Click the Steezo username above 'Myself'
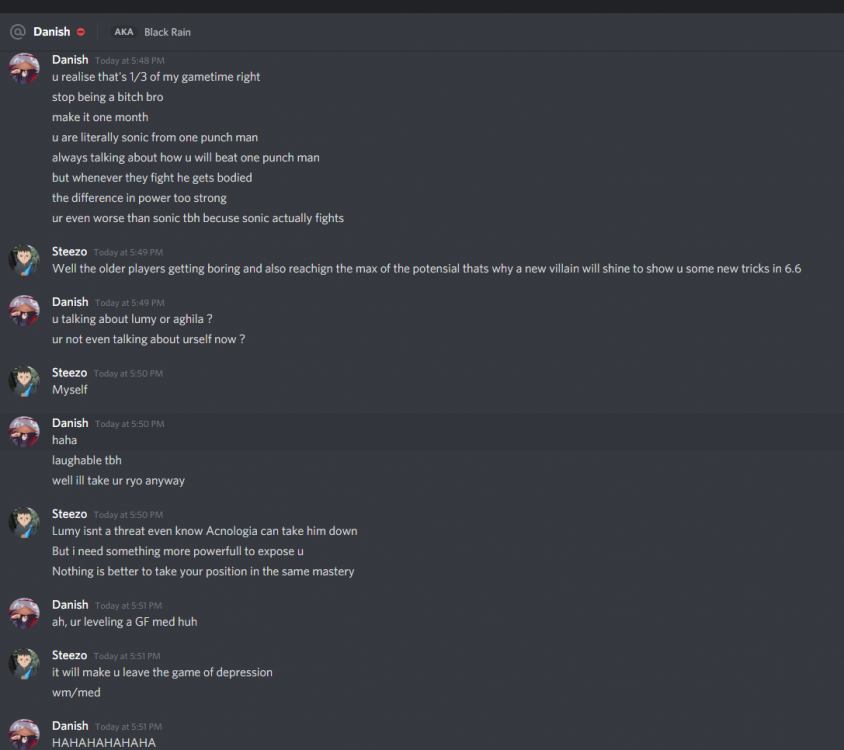 click(x=70, y=373)
